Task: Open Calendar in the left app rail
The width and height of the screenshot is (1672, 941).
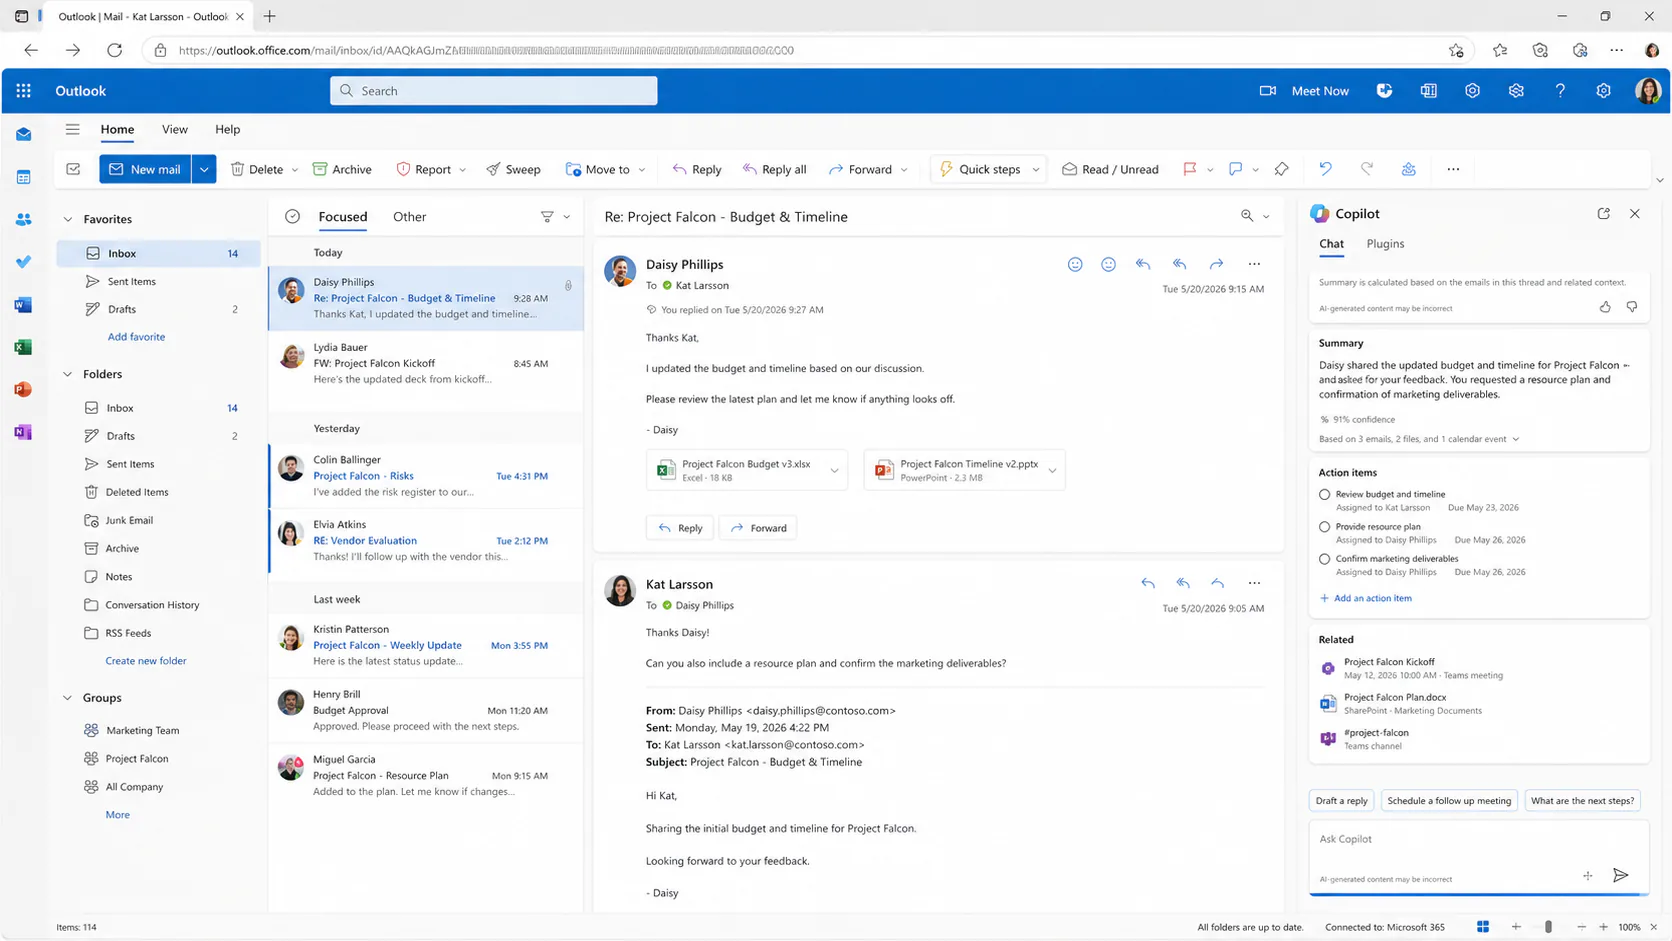Action: click(23, 177)
